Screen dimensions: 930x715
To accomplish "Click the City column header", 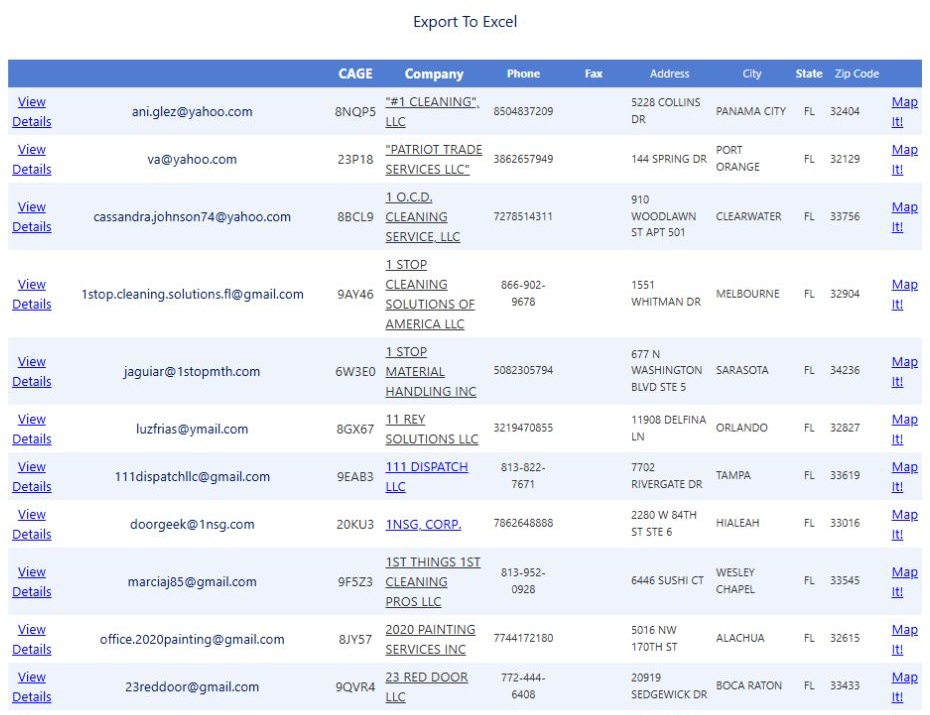I will pos(751,74).
